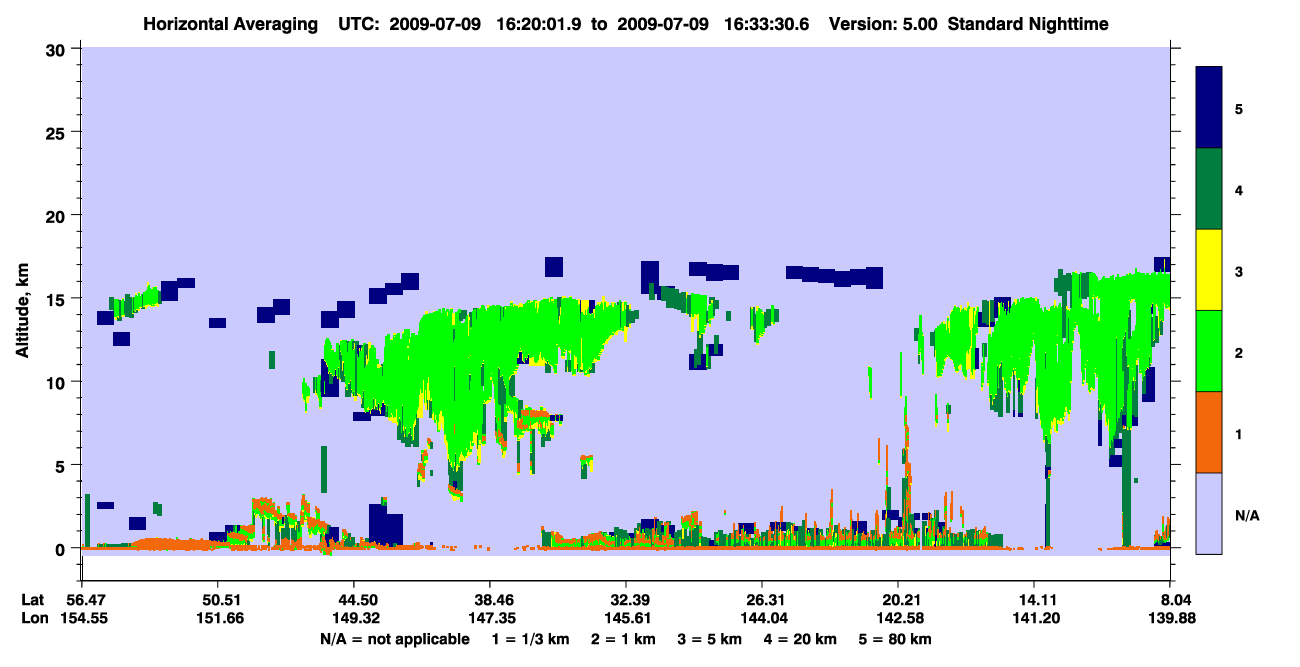Click the colorbar label '4'
Image resolution: width=1300 pixels, height=667 pixels.
coord(1239,189)
